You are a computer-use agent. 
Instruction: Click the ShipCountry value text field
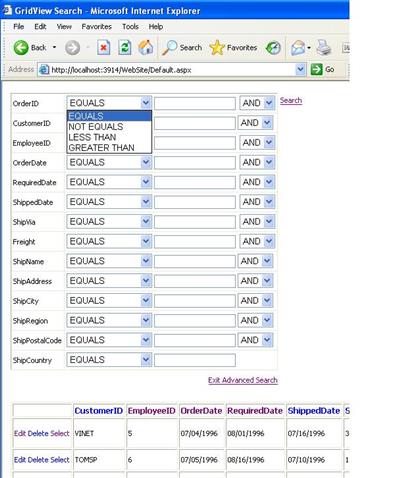195,360
